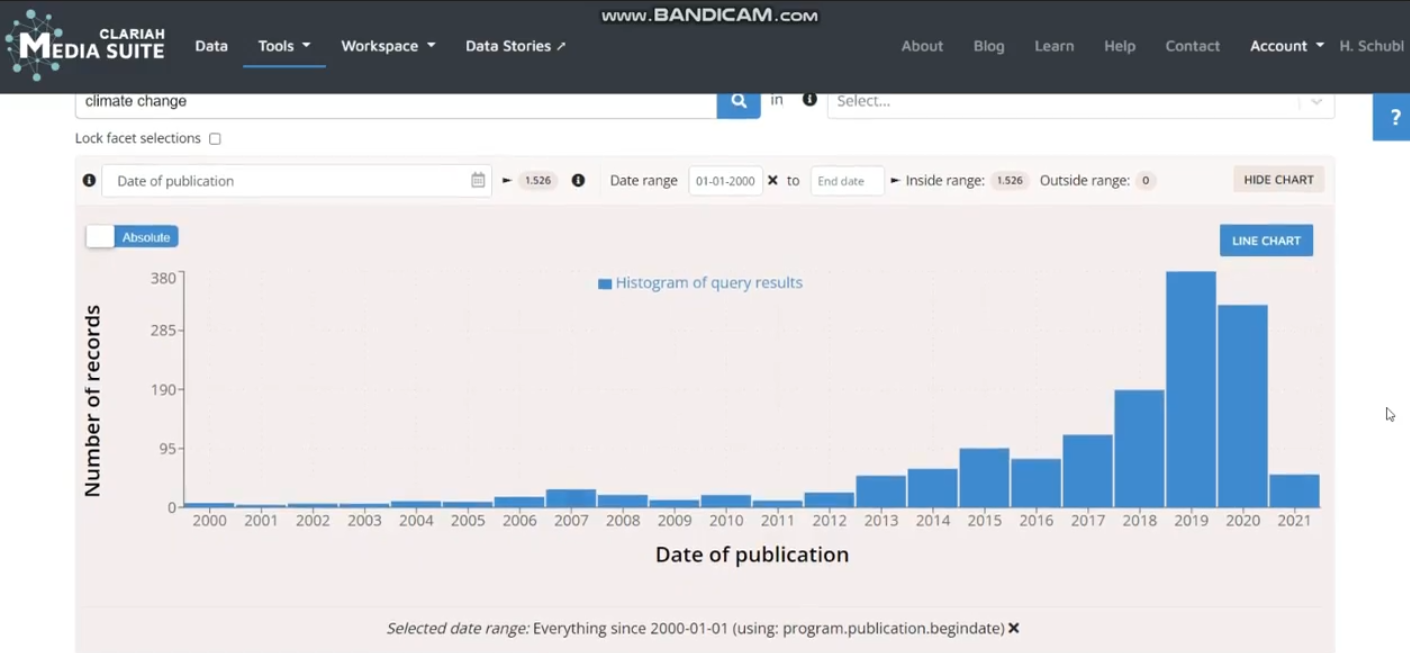Open the blue question mark help tab
This screenshot has width=1410, height=653.
(1394, 118)
